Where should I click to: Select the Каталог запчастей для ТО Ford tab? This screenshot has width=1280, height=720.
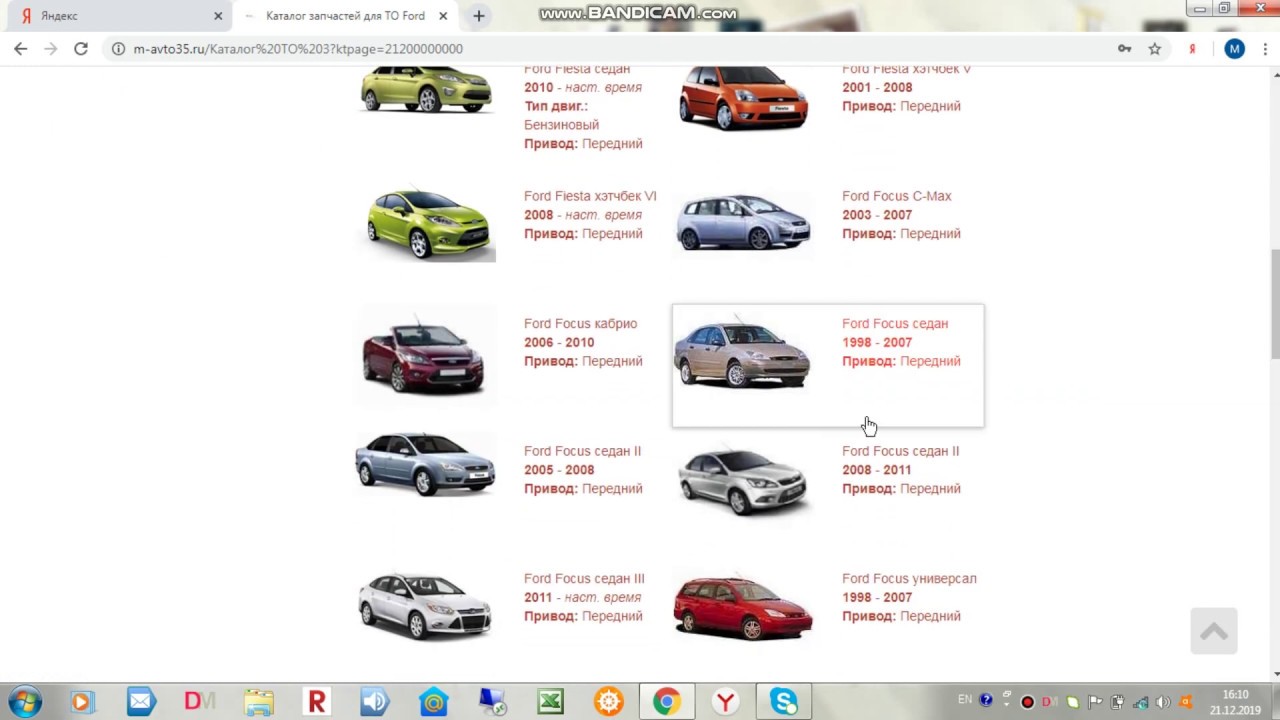click(345, 16)
